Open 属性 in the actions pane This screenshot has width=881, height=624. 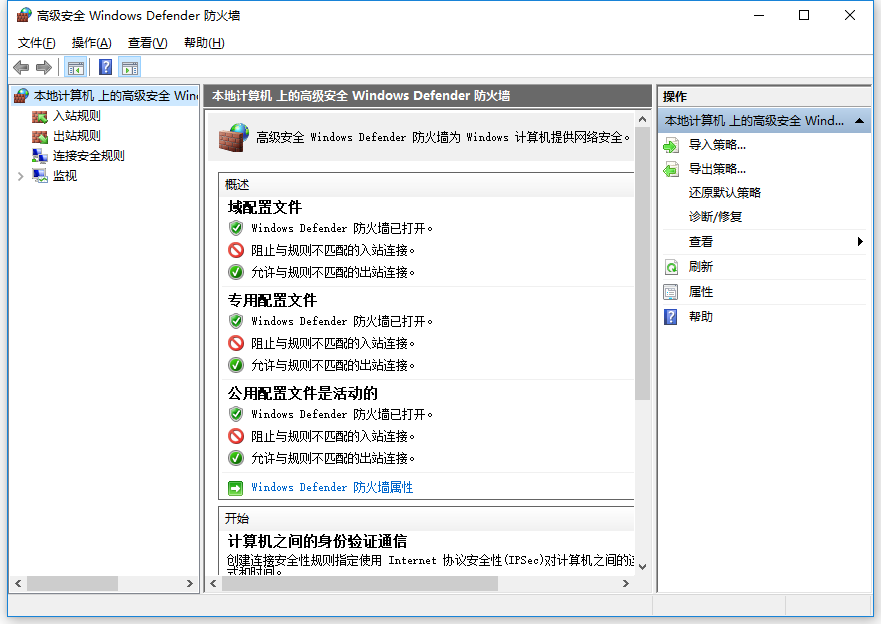coord(701,292)
